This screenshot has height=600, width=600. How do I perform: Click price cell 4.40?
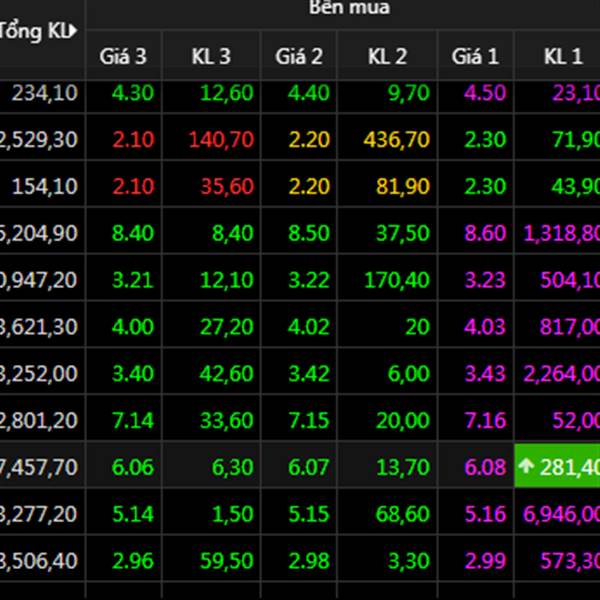[309, 93]
